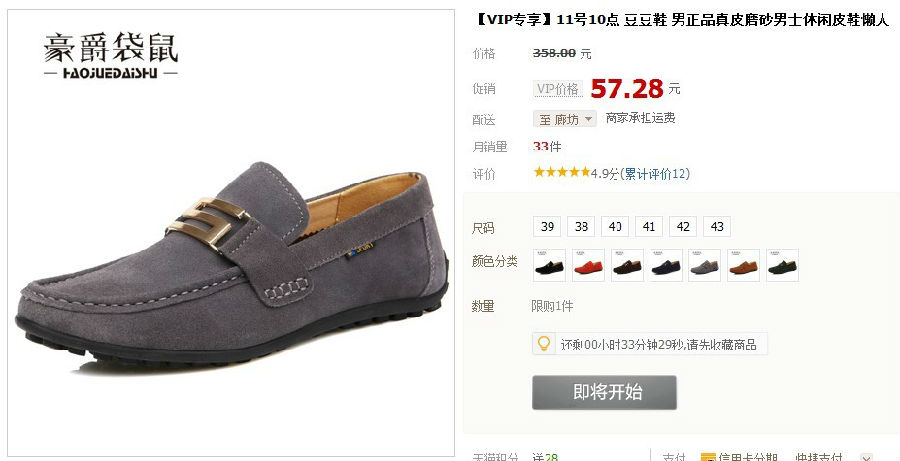Choose the red shoe color option
This screenshot has height=461, width=900.
(x=588, y=265)
